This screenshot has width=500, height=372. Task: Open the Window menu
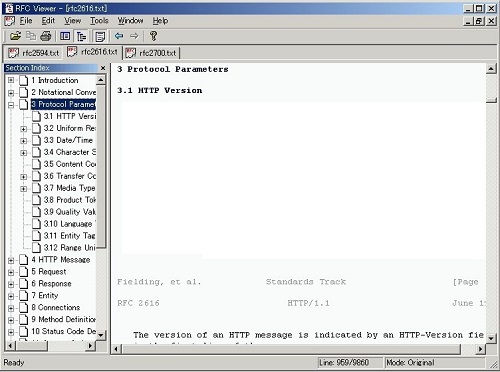pyautogui.click(x=130, y=21)
